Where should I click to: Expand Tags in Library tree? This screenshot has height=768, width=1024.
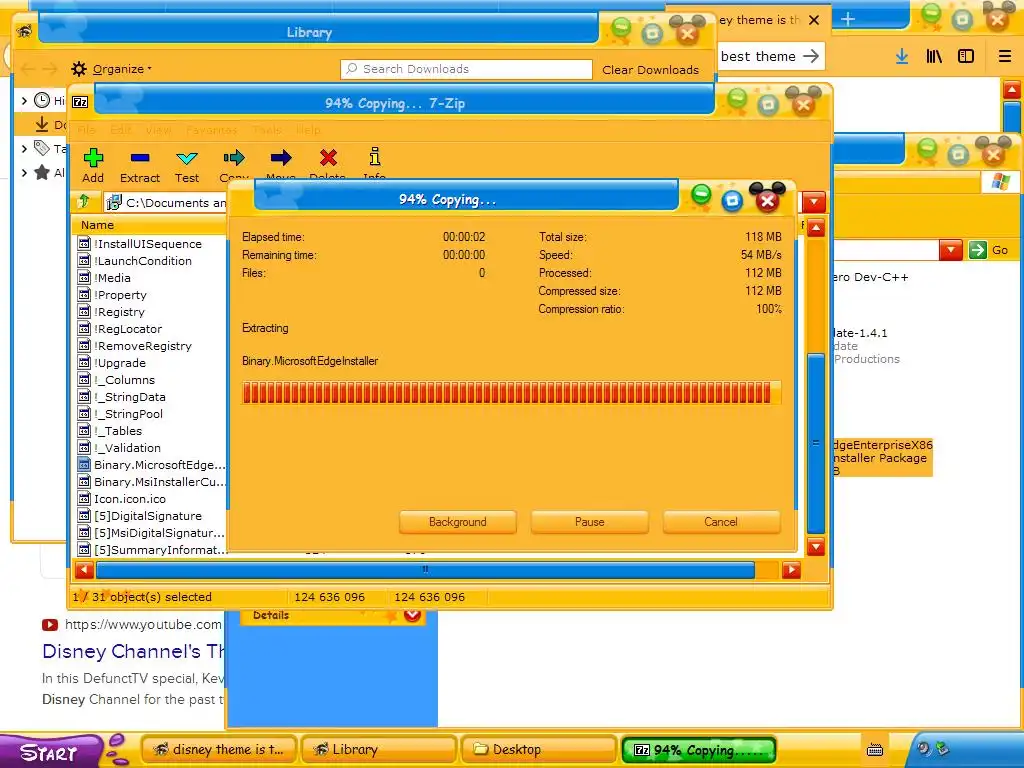click(x=24, y=149)
